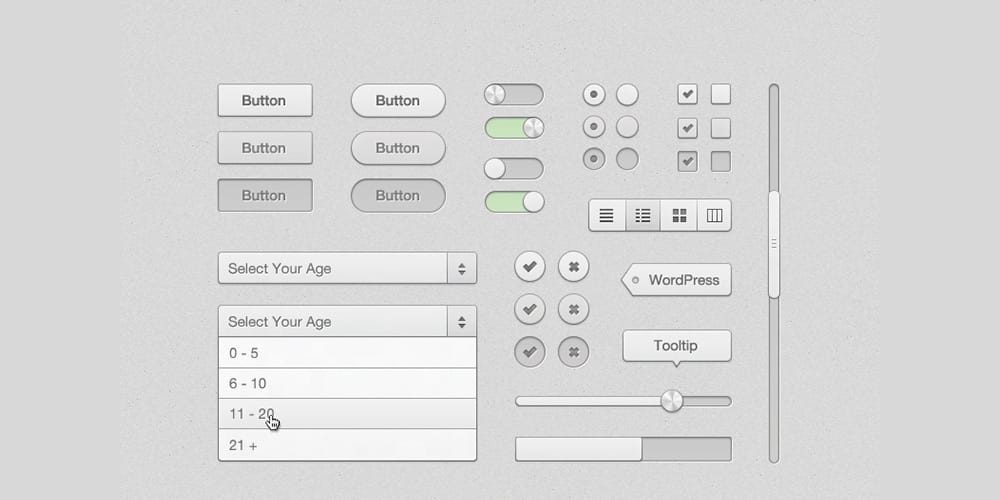The width and height of the screenshot is (1000, 500).
Task: Click the top rectangular Button
Action: point(265,100)
